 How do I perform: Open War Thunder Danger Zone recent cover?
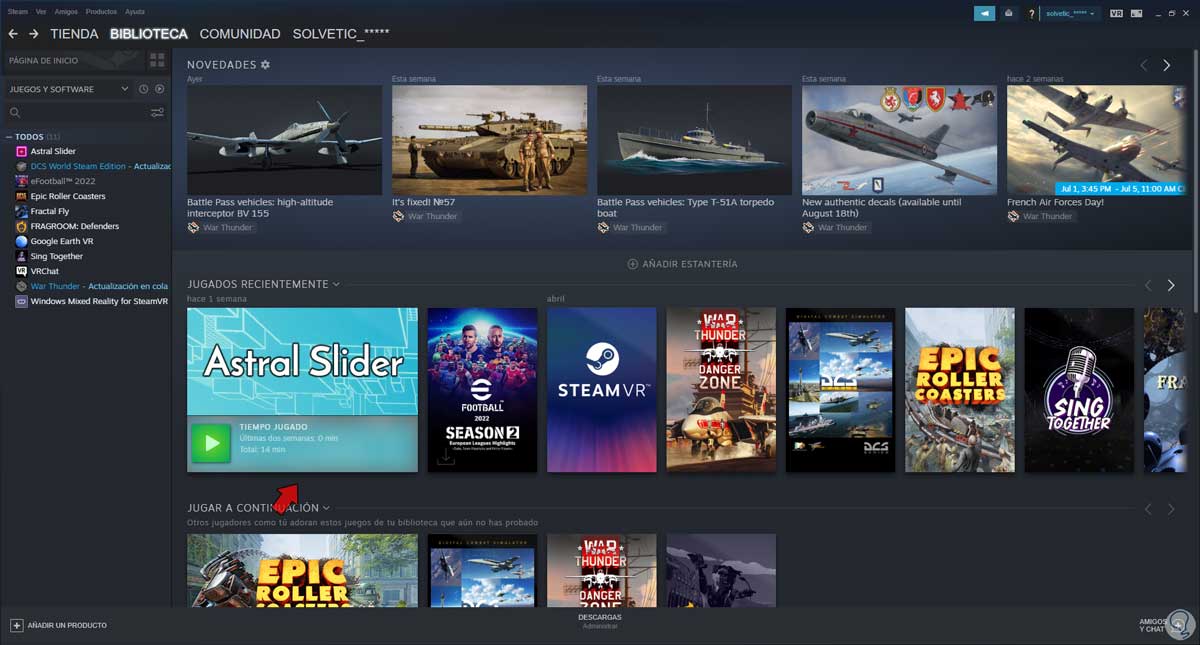pyautogui.click(x=721, y=389)
